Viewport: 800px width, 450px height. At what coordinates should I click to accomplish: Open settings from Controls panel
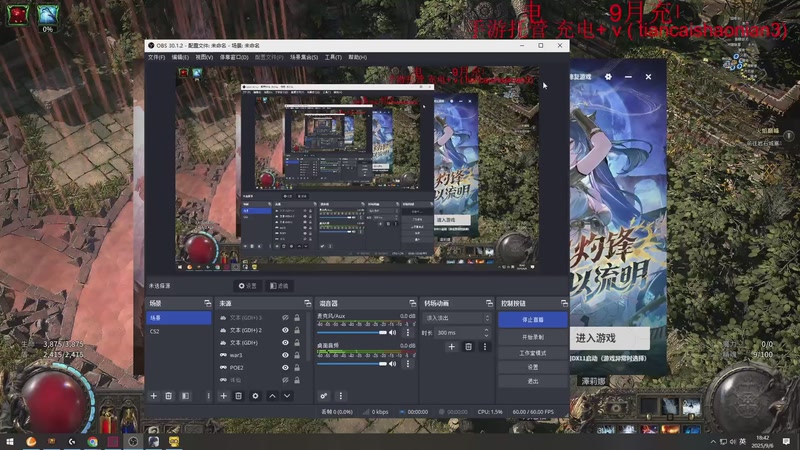click(533, 367)
